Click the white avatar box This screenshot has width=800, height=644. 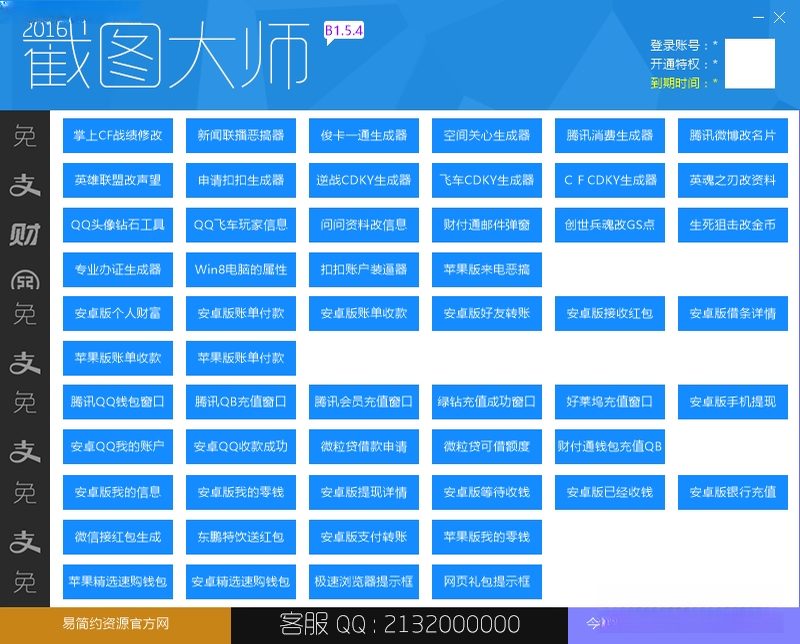749,64
